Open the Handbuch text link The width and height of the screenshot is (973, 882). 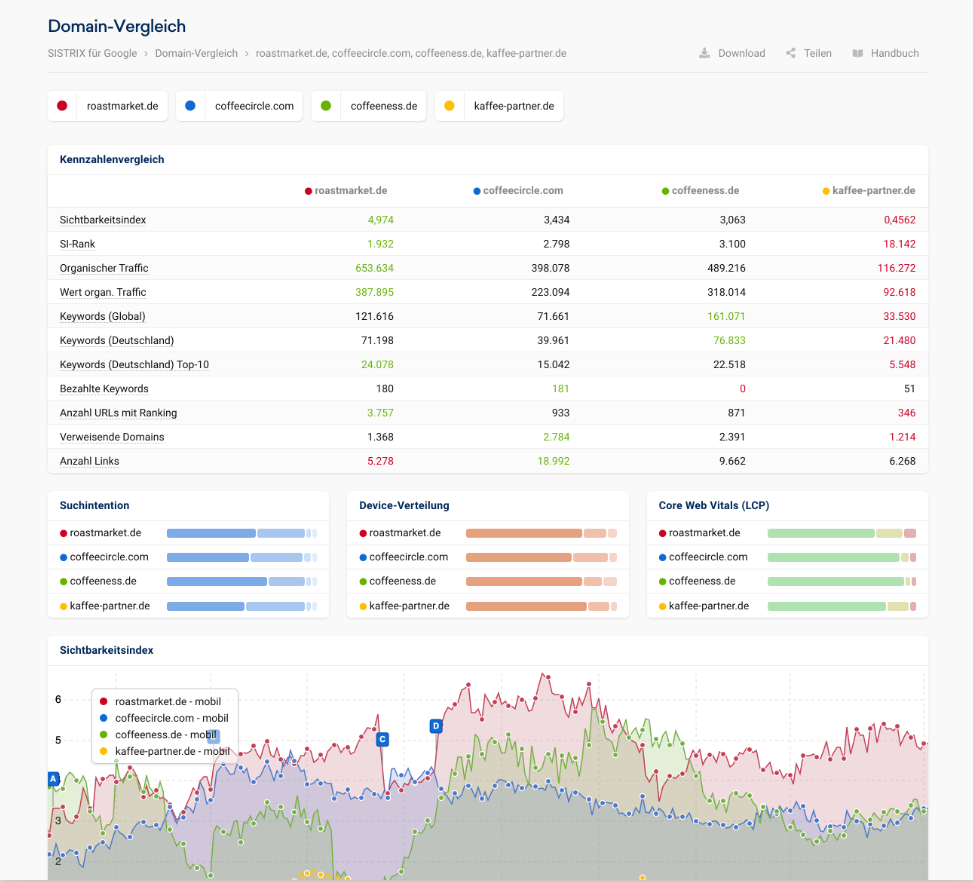coord(894,53)
